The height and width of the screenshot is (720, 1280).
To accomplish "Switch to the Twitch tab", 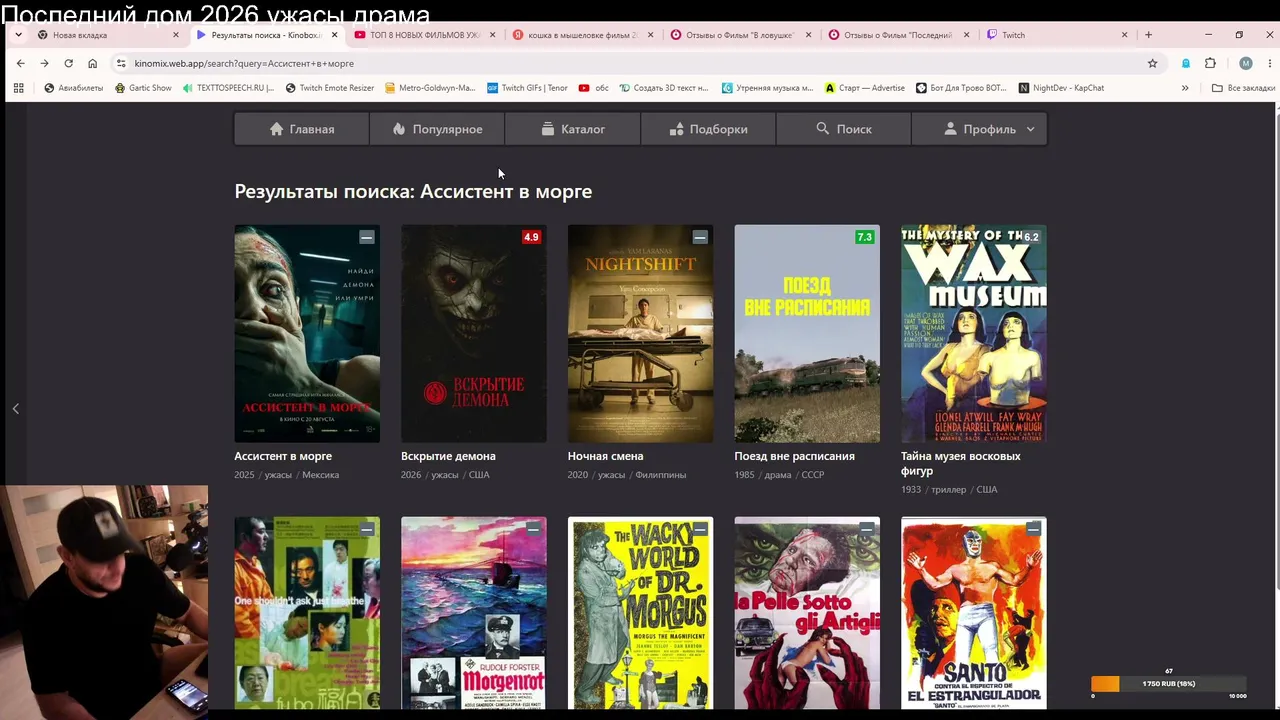I will coord(1057,35).
